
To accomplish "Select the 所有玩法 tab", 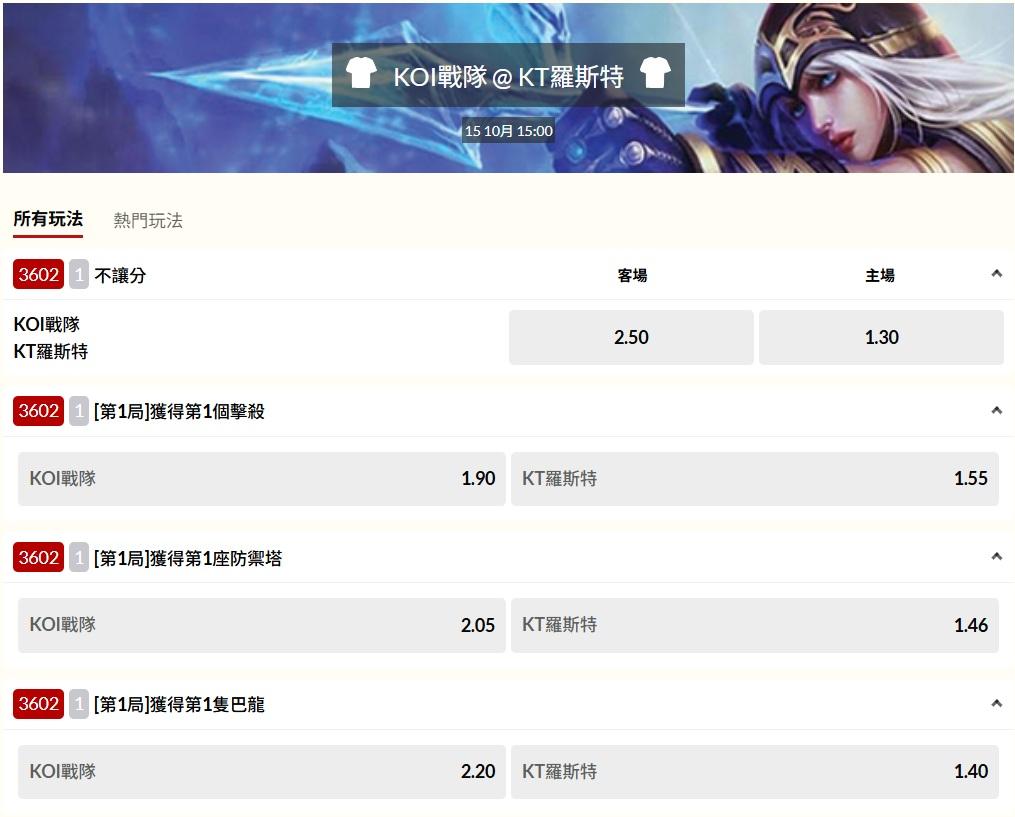I will [49, 219].
